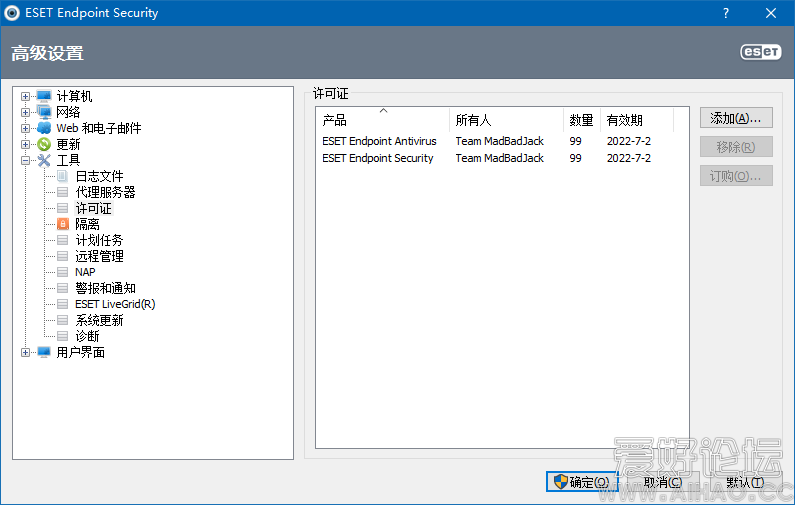The image size is (795, 505).
Task: Open the 计划任务 settings item
Action: tap(99, 240)
